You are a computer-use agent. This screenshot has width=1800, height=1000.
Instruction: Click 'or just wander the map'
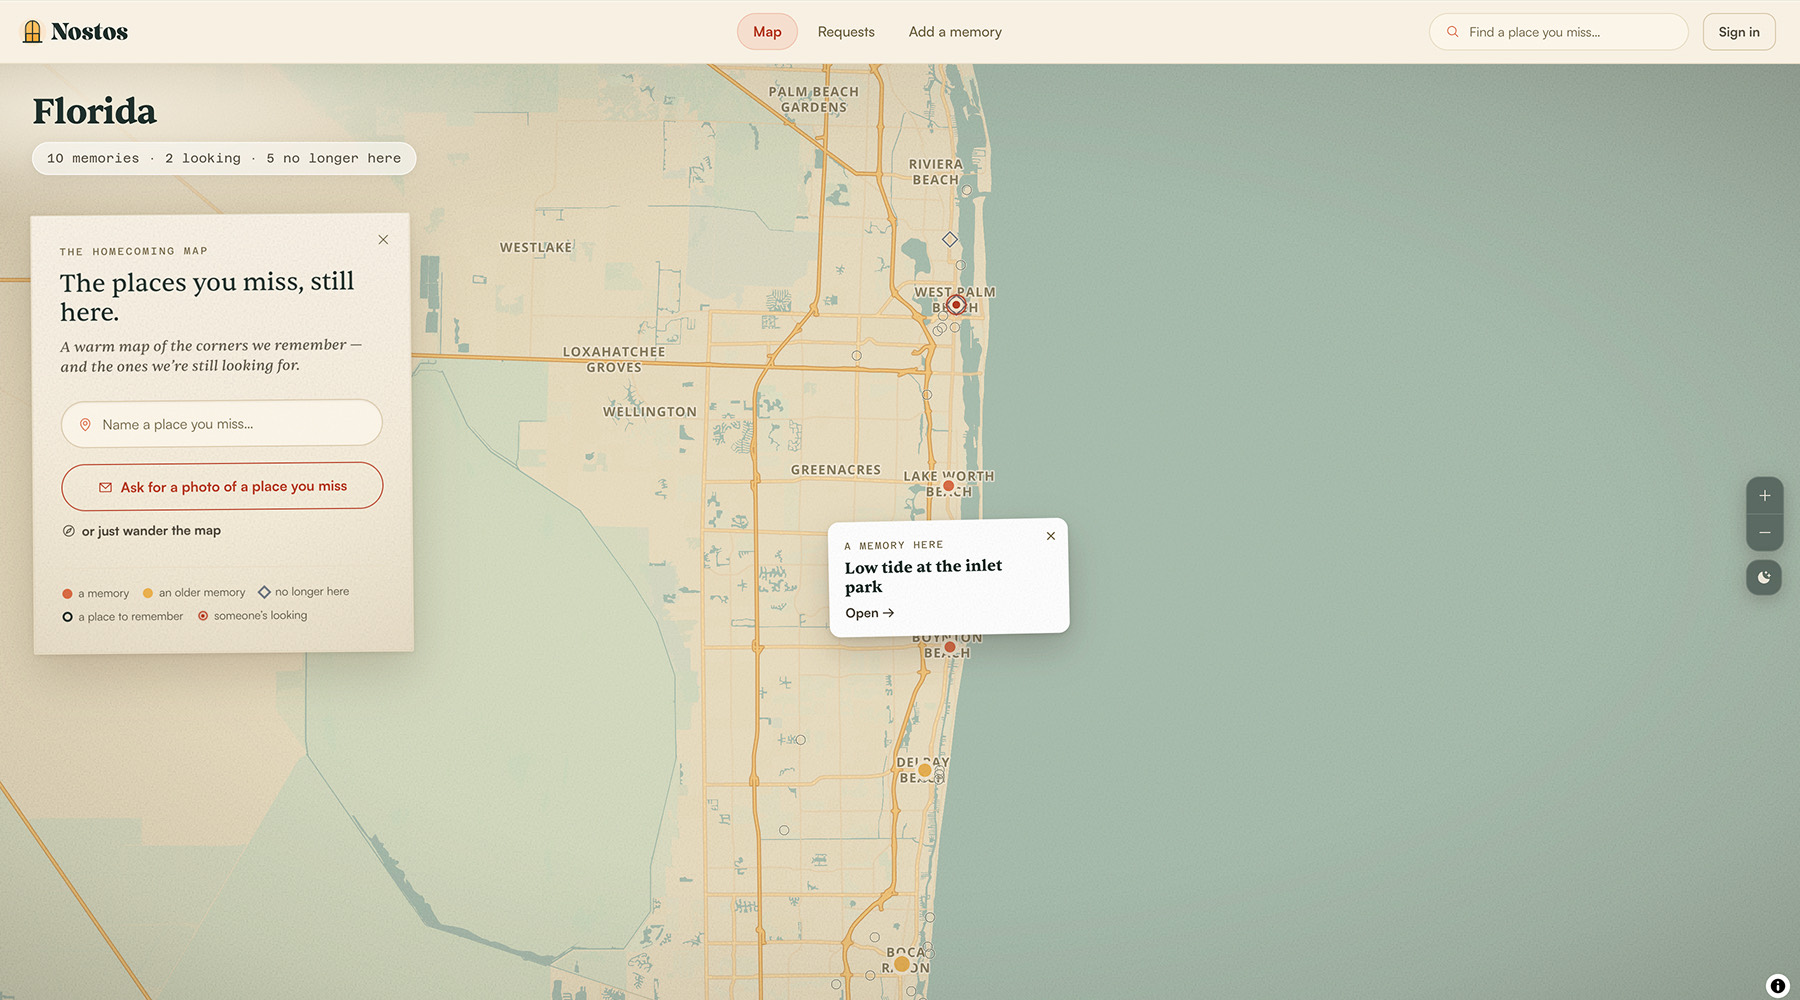pos(151,531)
